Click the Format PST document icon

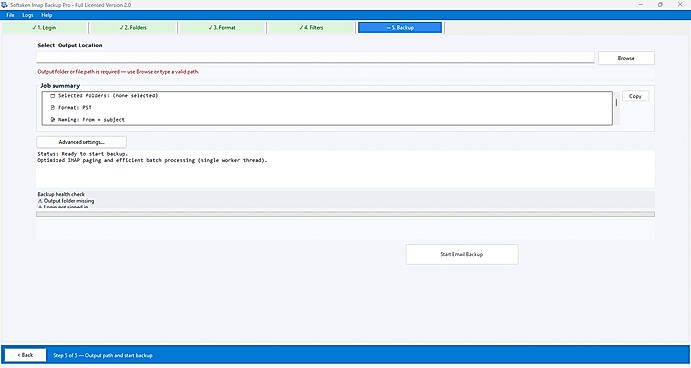tap(52, 108)
